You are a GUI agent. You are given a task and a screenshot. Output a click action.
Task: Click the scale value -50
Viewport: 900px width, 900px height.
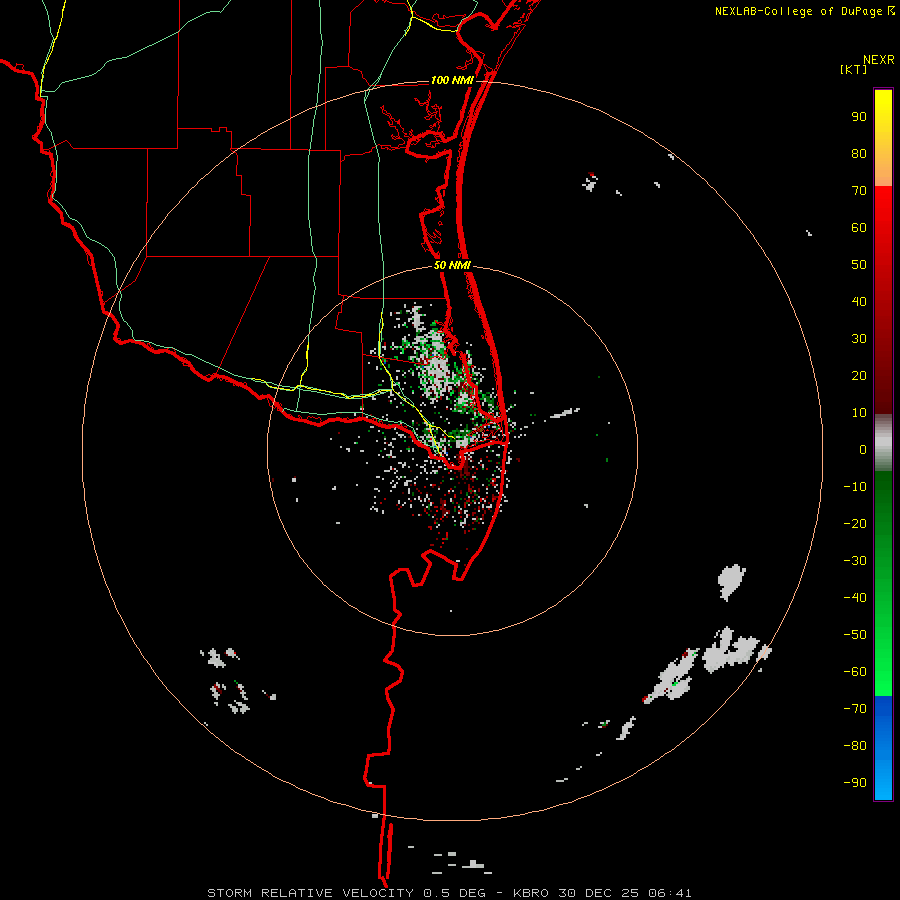[x=855, y=635]
